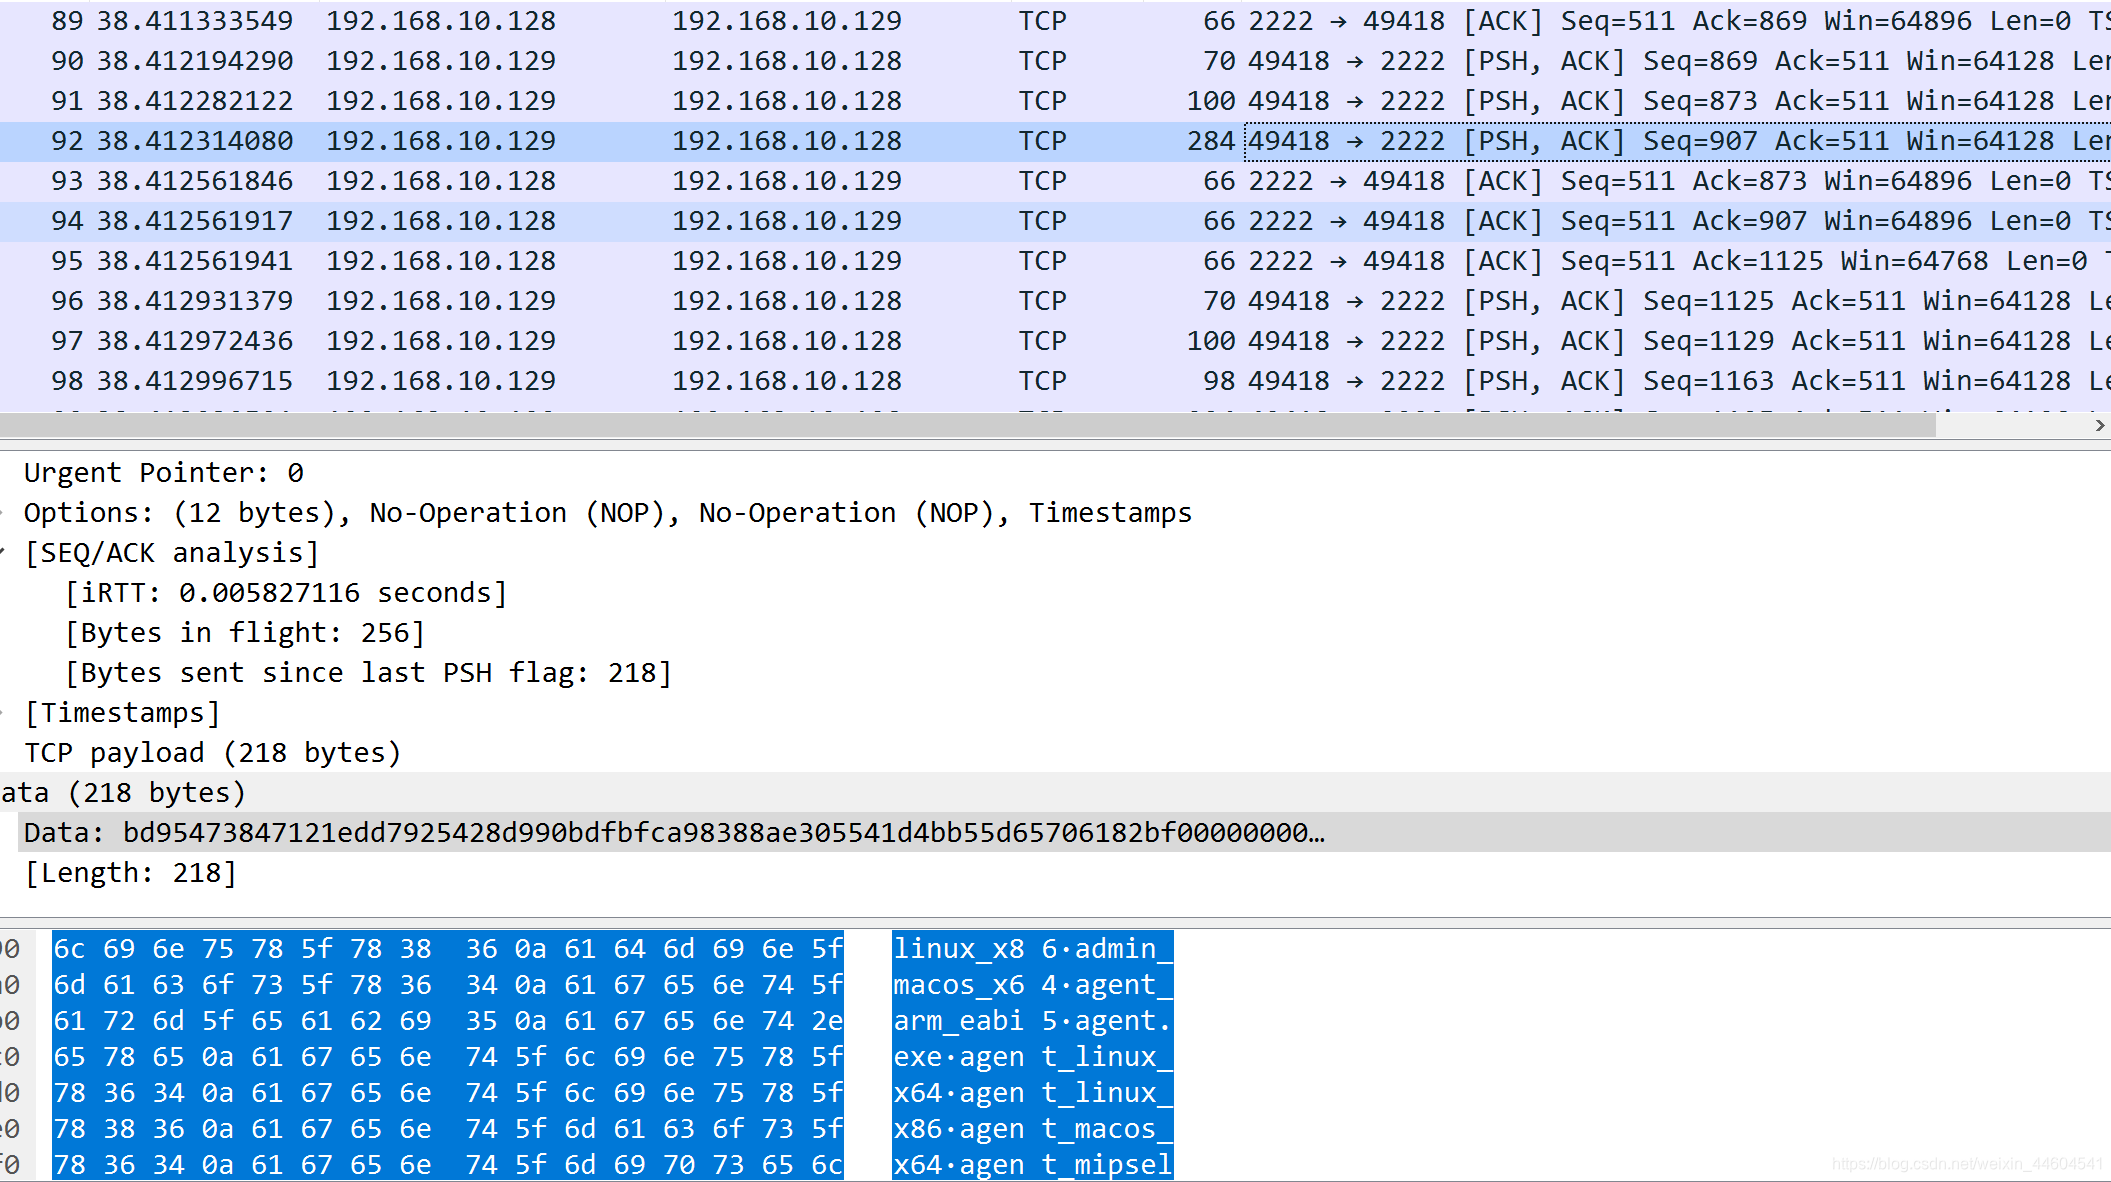Click destination 192.168.10.128 in packet 90
Image resolution: width=2111 pixels, height=1182 pixels.
pos(787,61)
